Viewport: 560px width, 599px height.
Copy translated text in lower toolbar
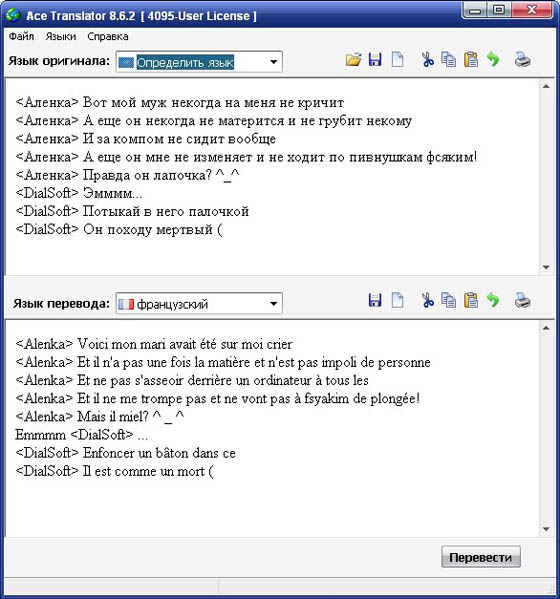[448, 300]
